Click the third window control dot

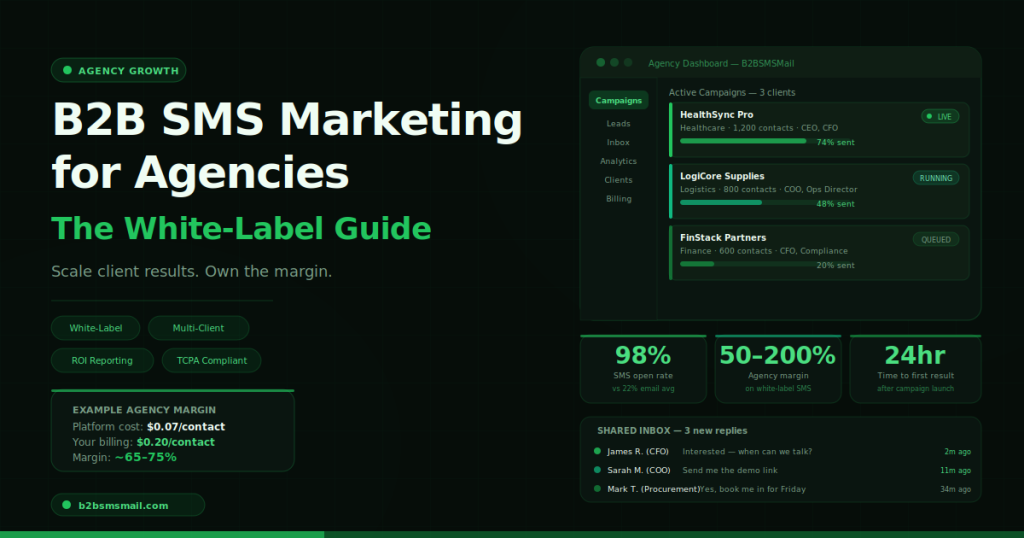pyautogui.click(x=628, y=63)
